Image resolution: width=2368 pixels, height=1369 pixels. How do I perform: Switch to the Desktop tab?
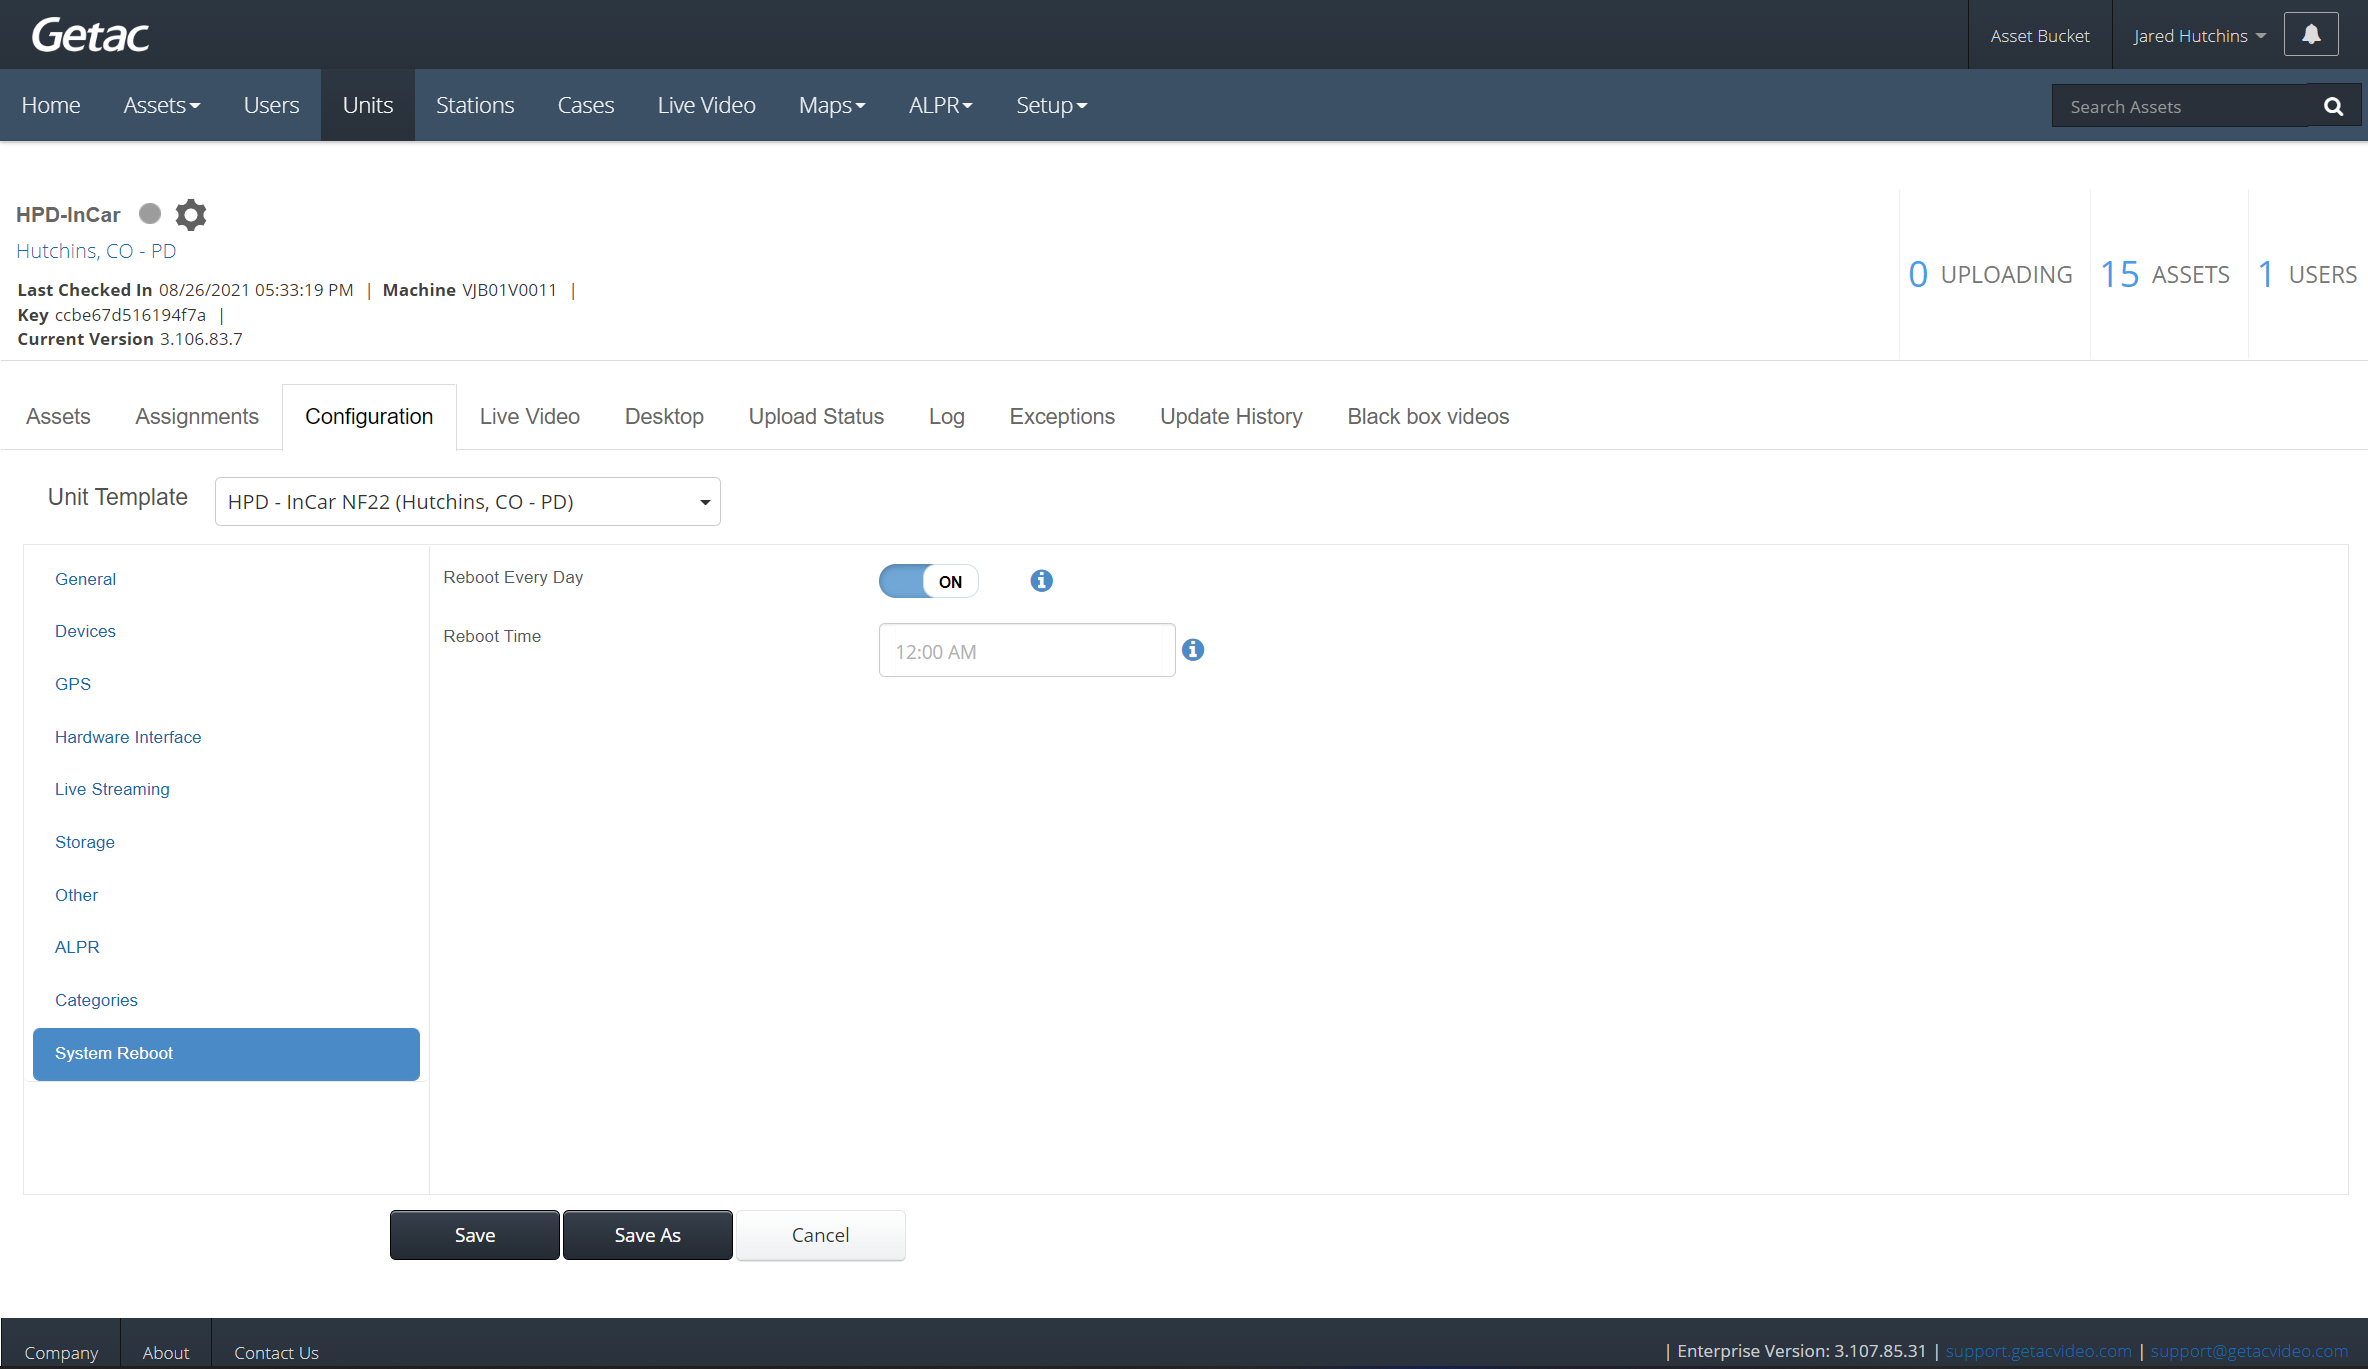coord(664,416)
